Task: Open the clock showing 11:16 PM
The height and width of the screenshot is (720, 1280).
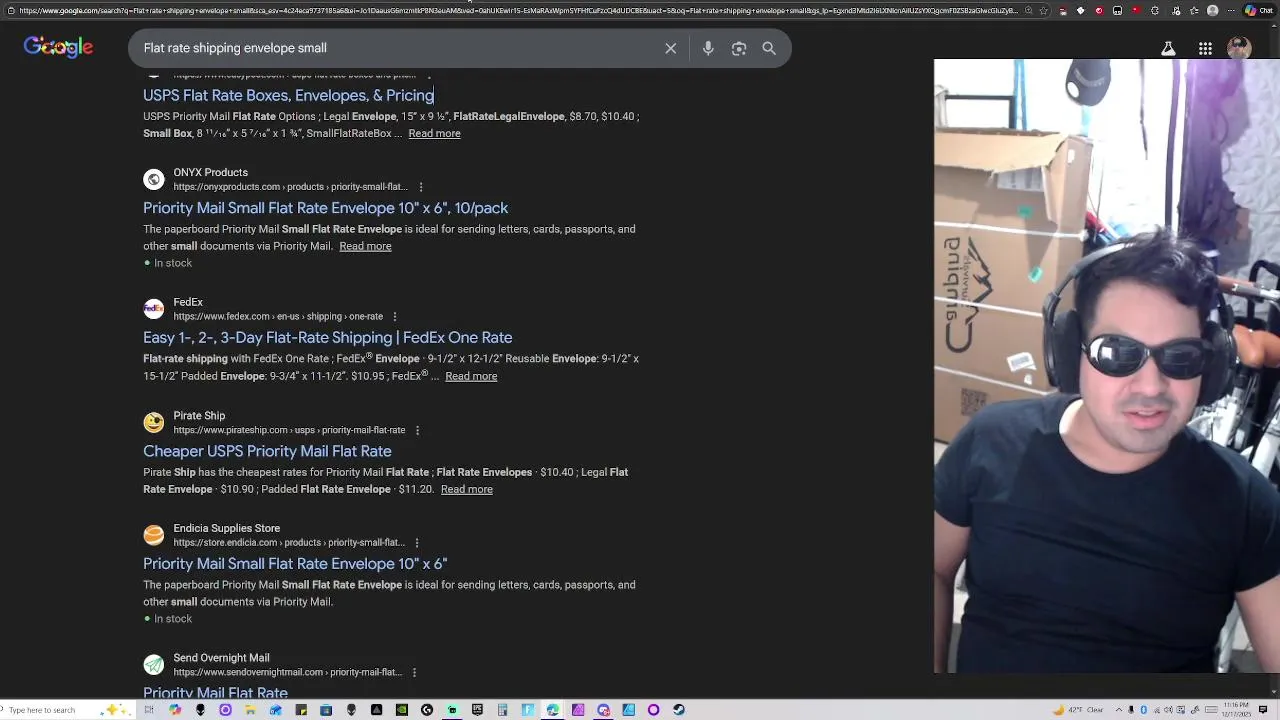Action: pyautogui.click(x=1236, y=710)
